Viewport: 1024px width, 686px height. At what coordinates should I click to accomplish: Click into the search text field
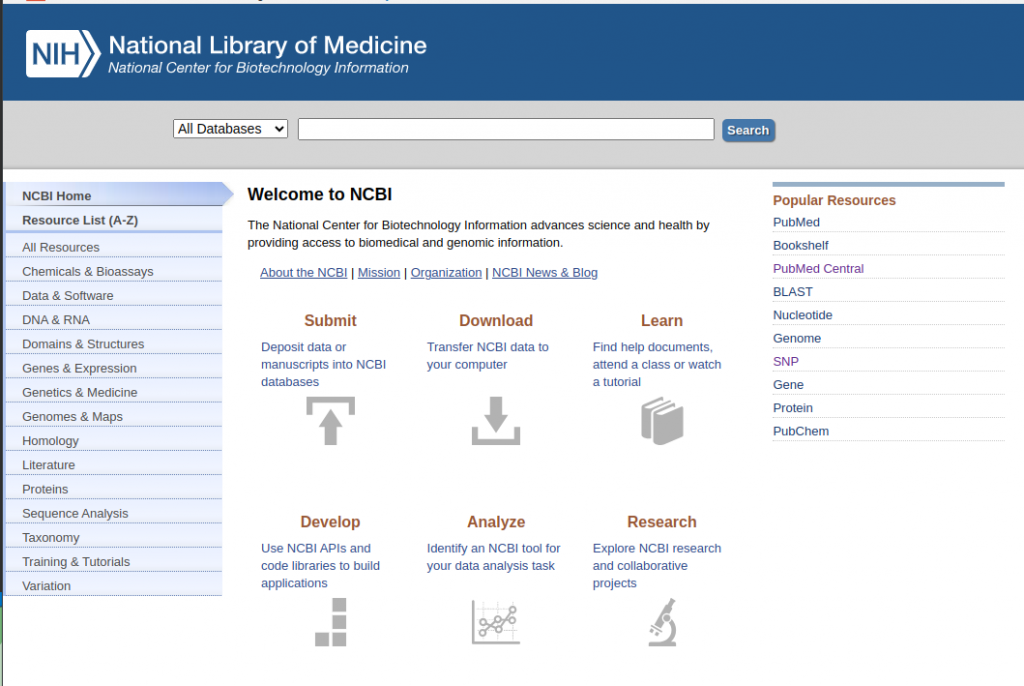(506, 129)
